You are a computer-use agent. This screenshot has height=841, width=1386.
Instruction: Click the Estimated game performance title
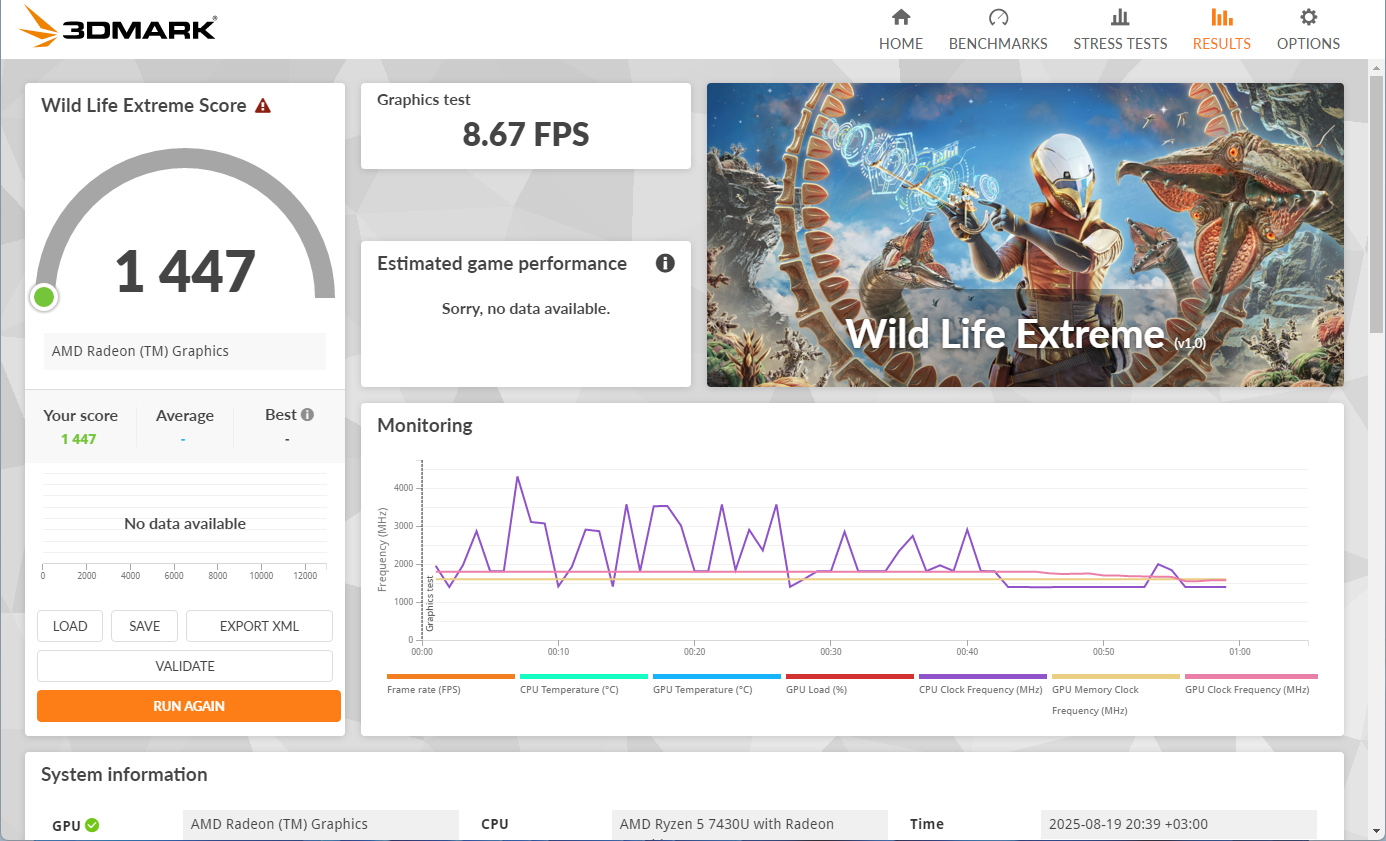pyautogui.click(x=502, y=264)
